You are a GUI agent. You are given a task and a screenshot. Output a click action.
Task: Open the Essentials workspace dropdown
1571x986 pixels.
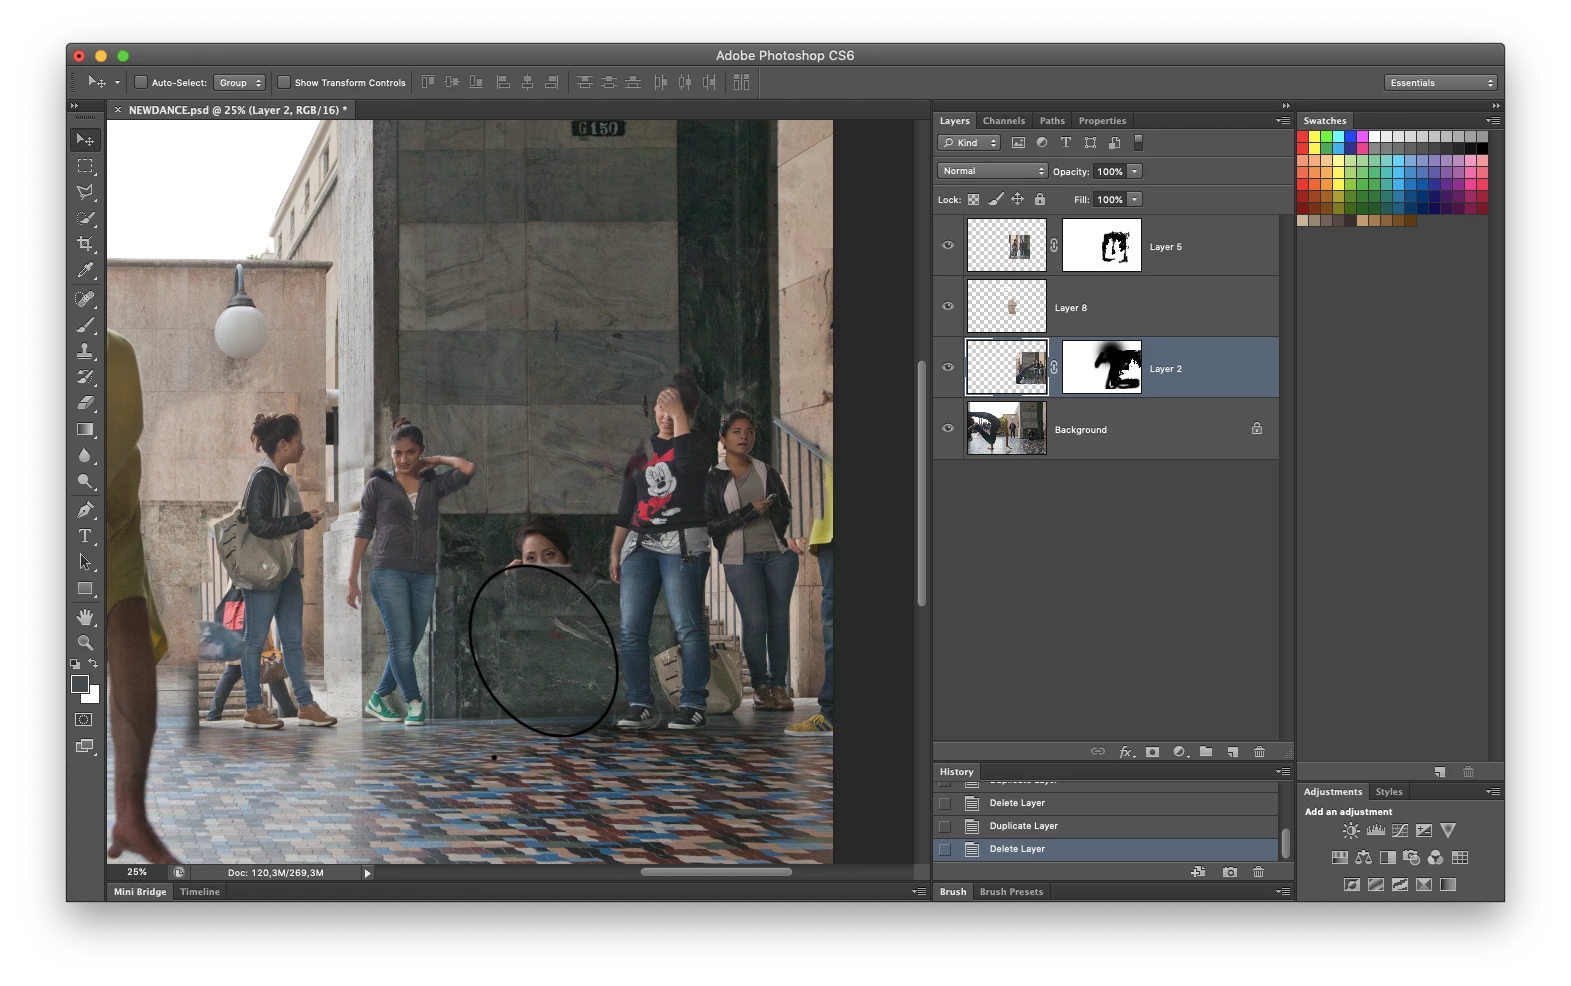tap(1440, 83)
